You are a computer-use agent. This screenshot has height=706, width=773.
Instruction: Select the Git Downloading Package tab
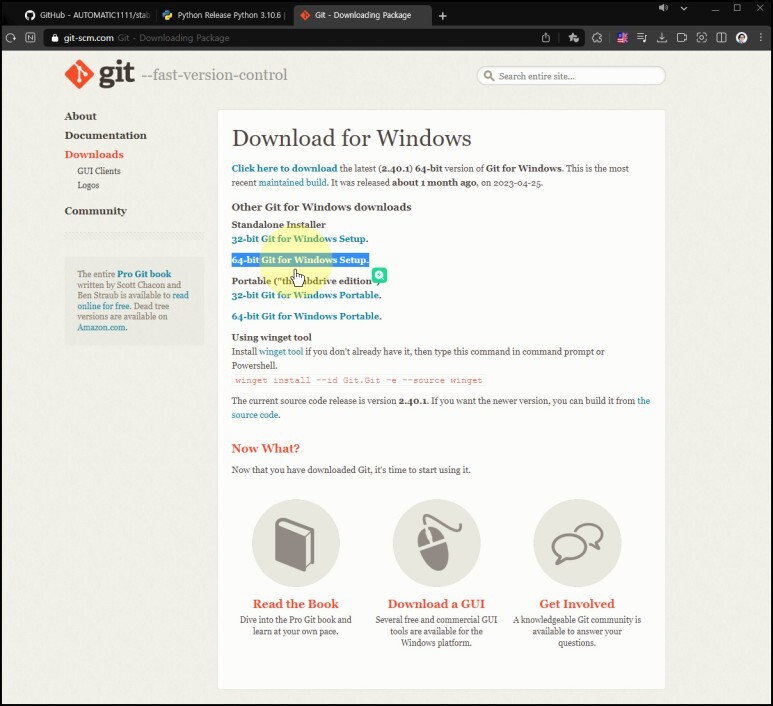(x=363, y=15)
